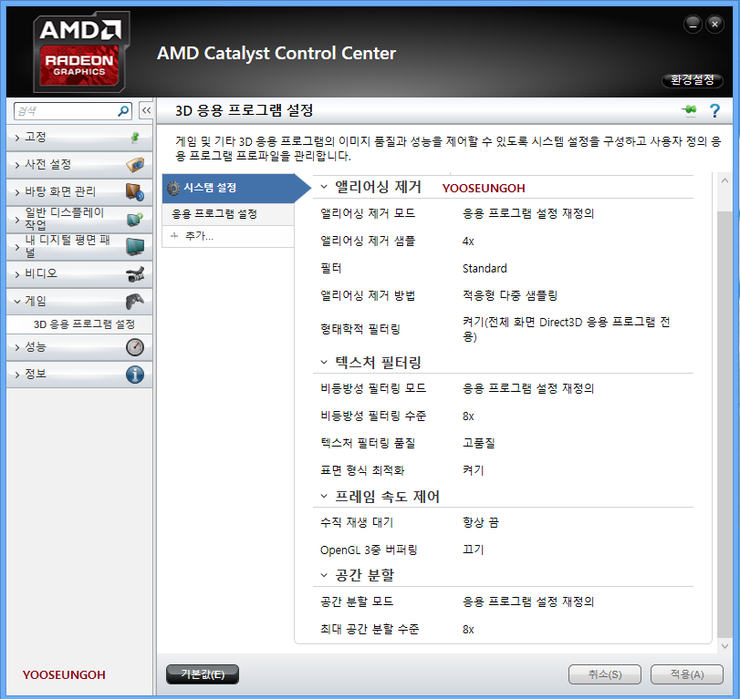Click the green pin icon in 고정 row

135,137
